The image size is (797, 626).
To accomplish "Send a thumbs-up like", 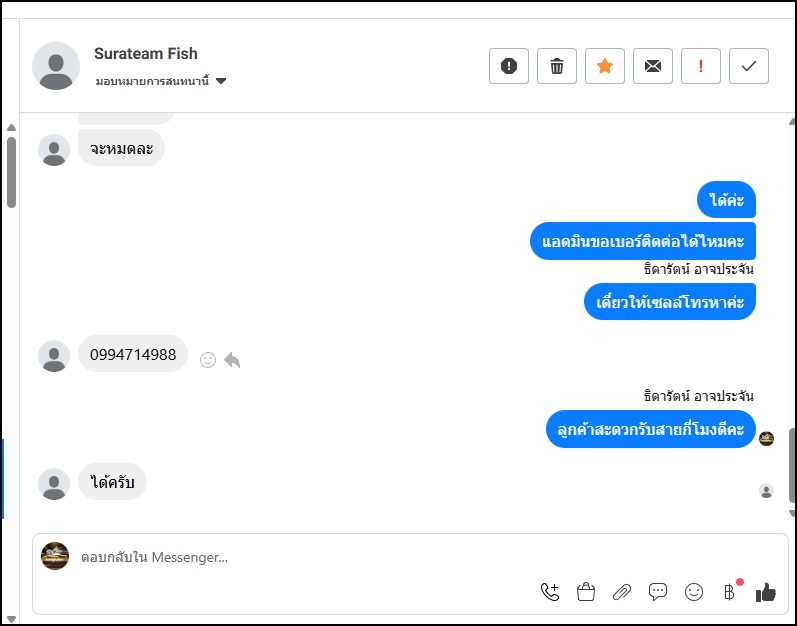I will [766, 592].
